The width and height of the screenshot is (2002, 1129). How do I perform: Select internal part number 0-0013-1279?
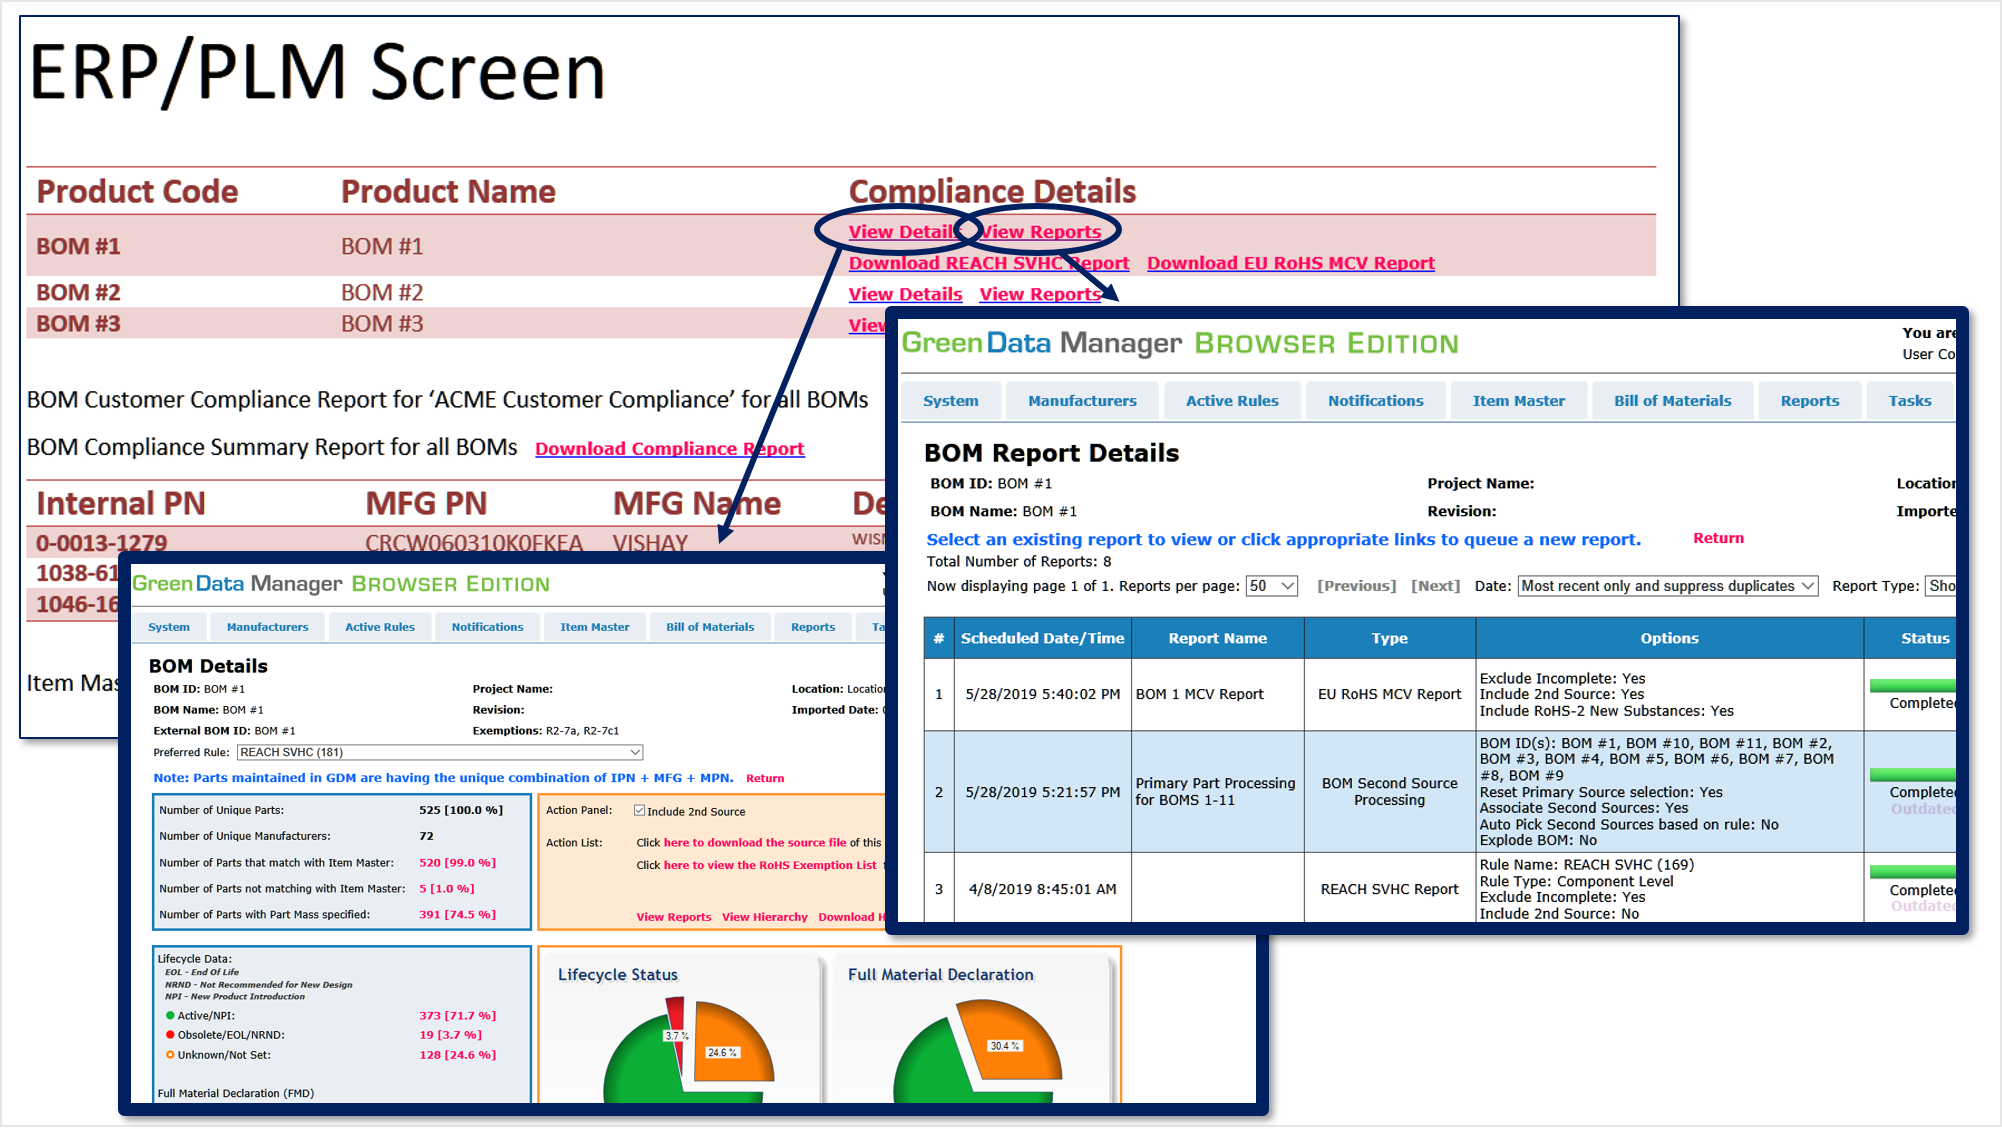click(x=102, y=543)
